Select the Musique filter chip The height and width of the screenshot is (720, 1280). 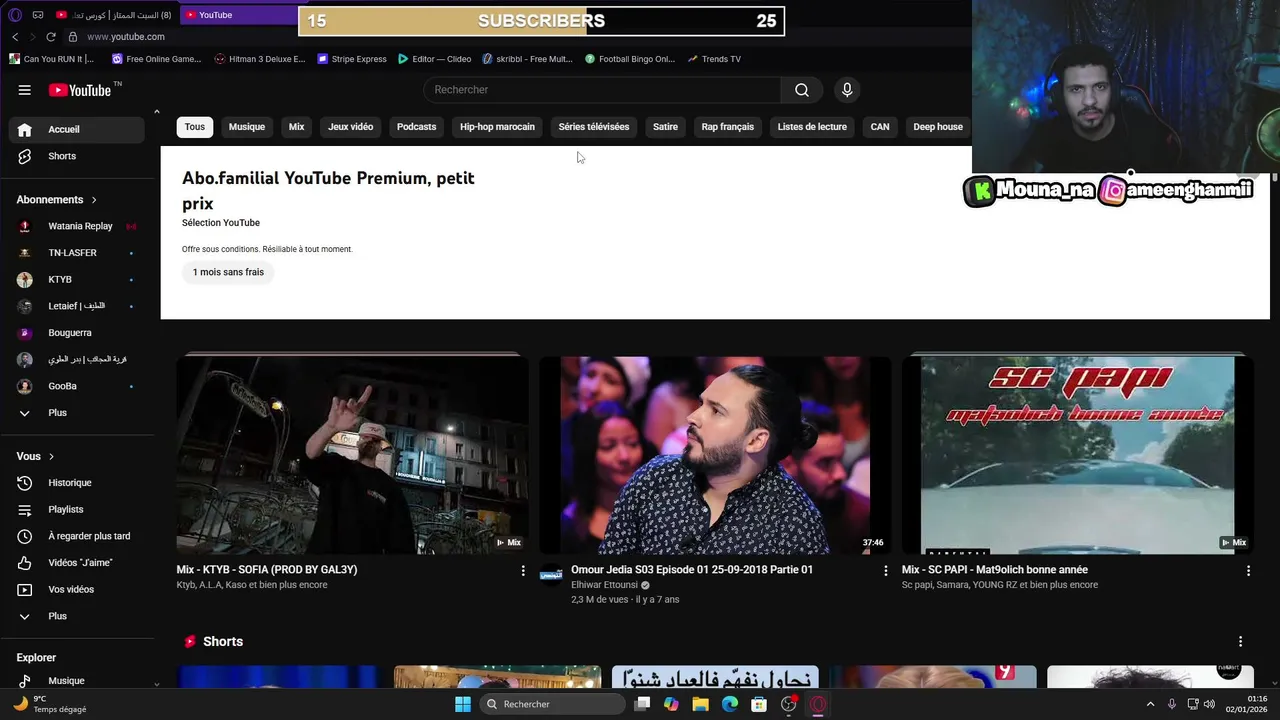point(247,127)
